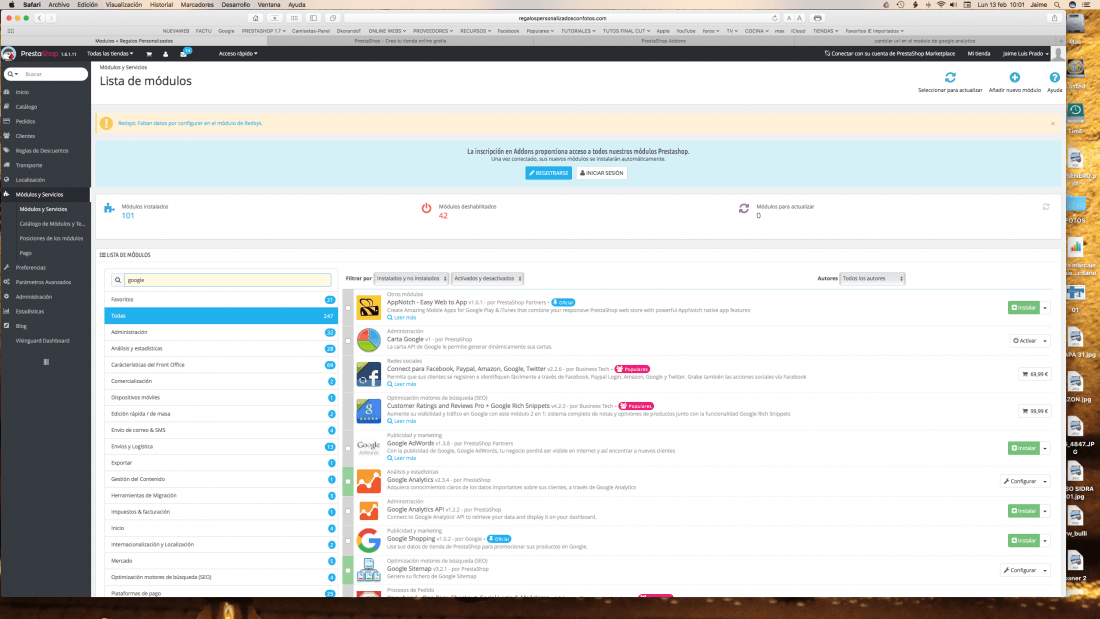1100x619 pixels.
Task: Click the Google Sitemap module icon
Action: (368, 570)
